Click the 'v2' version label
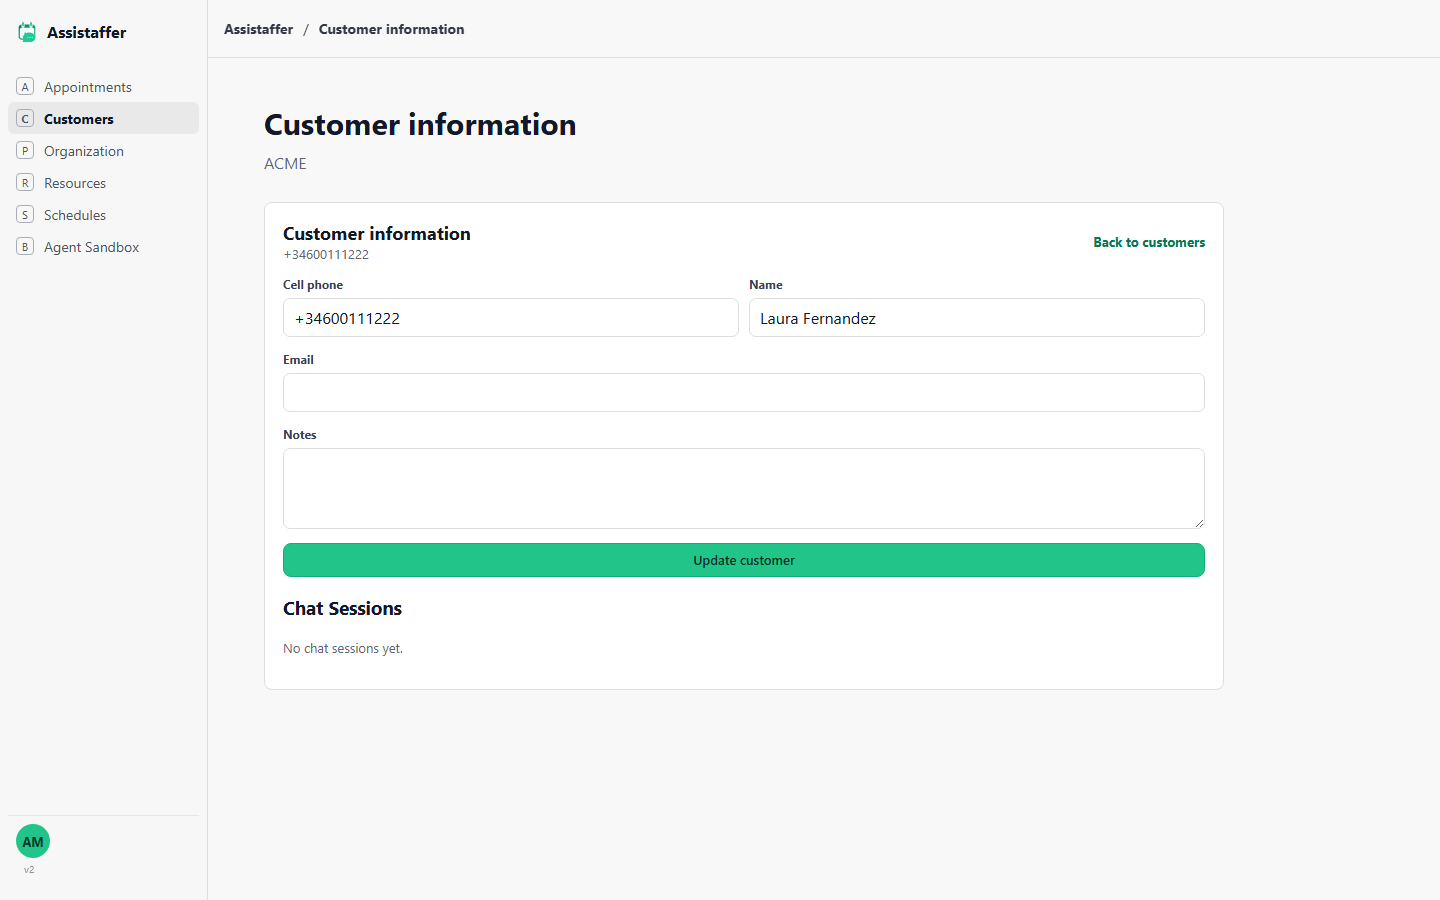This screenshot has height=900, width=1440. tap(29, 870)
